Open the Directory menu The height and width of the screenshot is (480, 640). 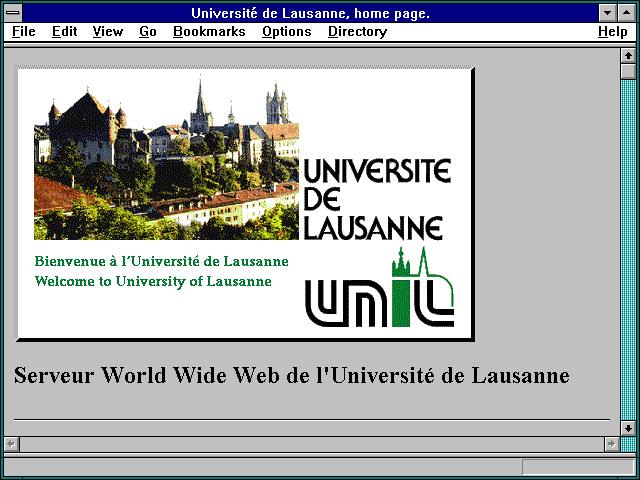(358, 31)
